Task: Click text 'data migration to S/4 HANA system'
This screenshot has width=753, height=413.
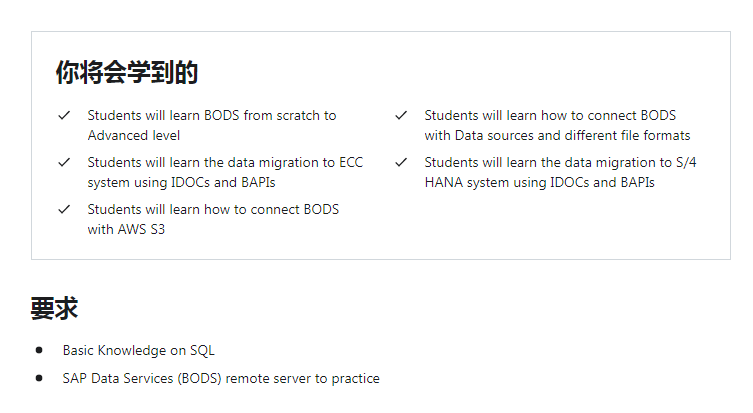Action: tap(560, 172)
